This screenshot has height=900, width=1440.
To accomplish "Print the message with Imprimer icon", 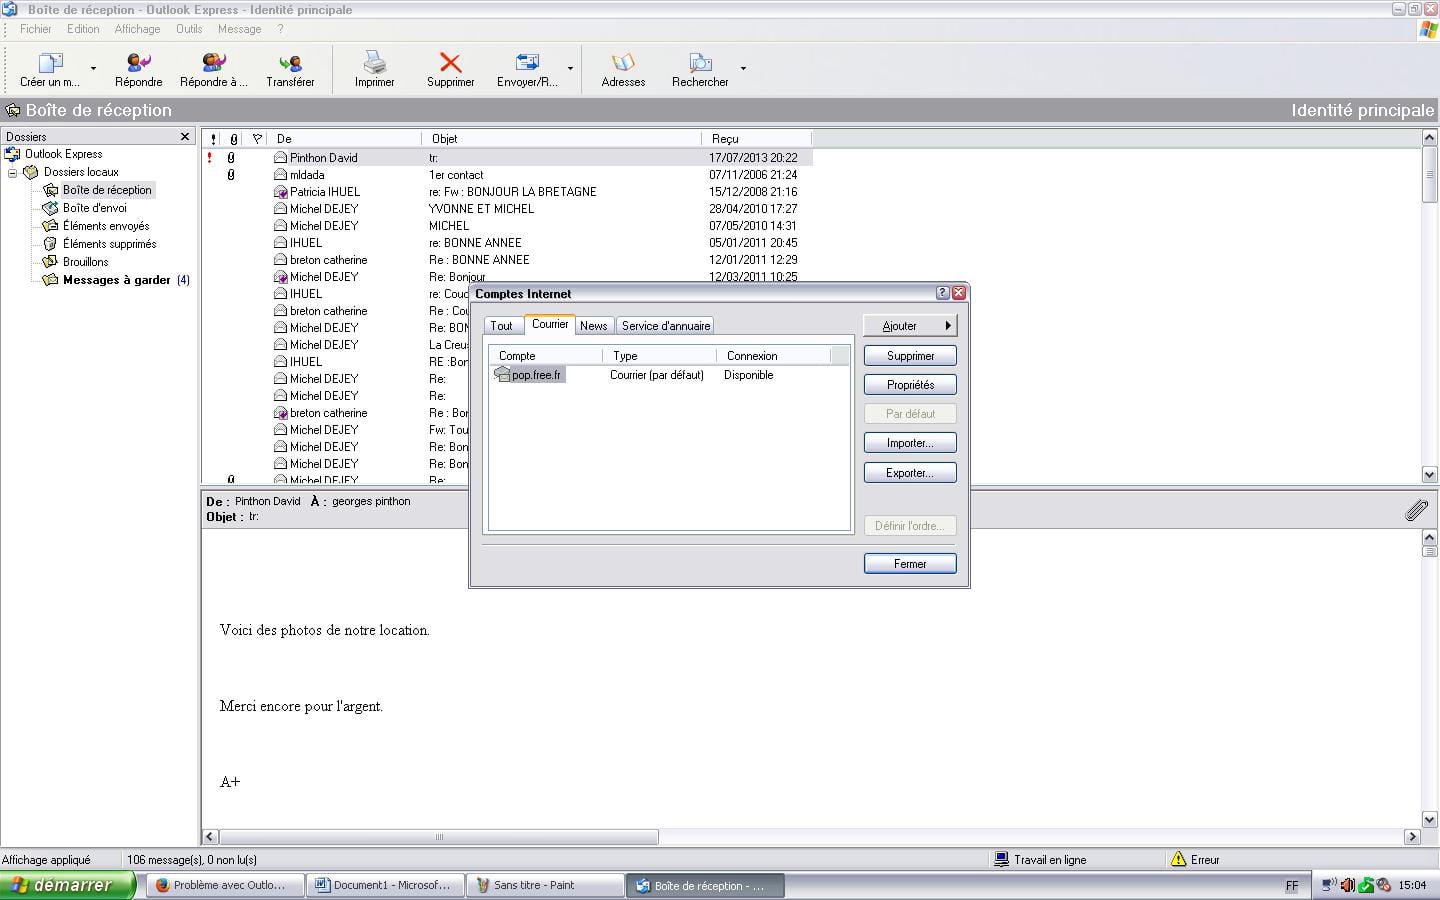I will tap(375, 64).
